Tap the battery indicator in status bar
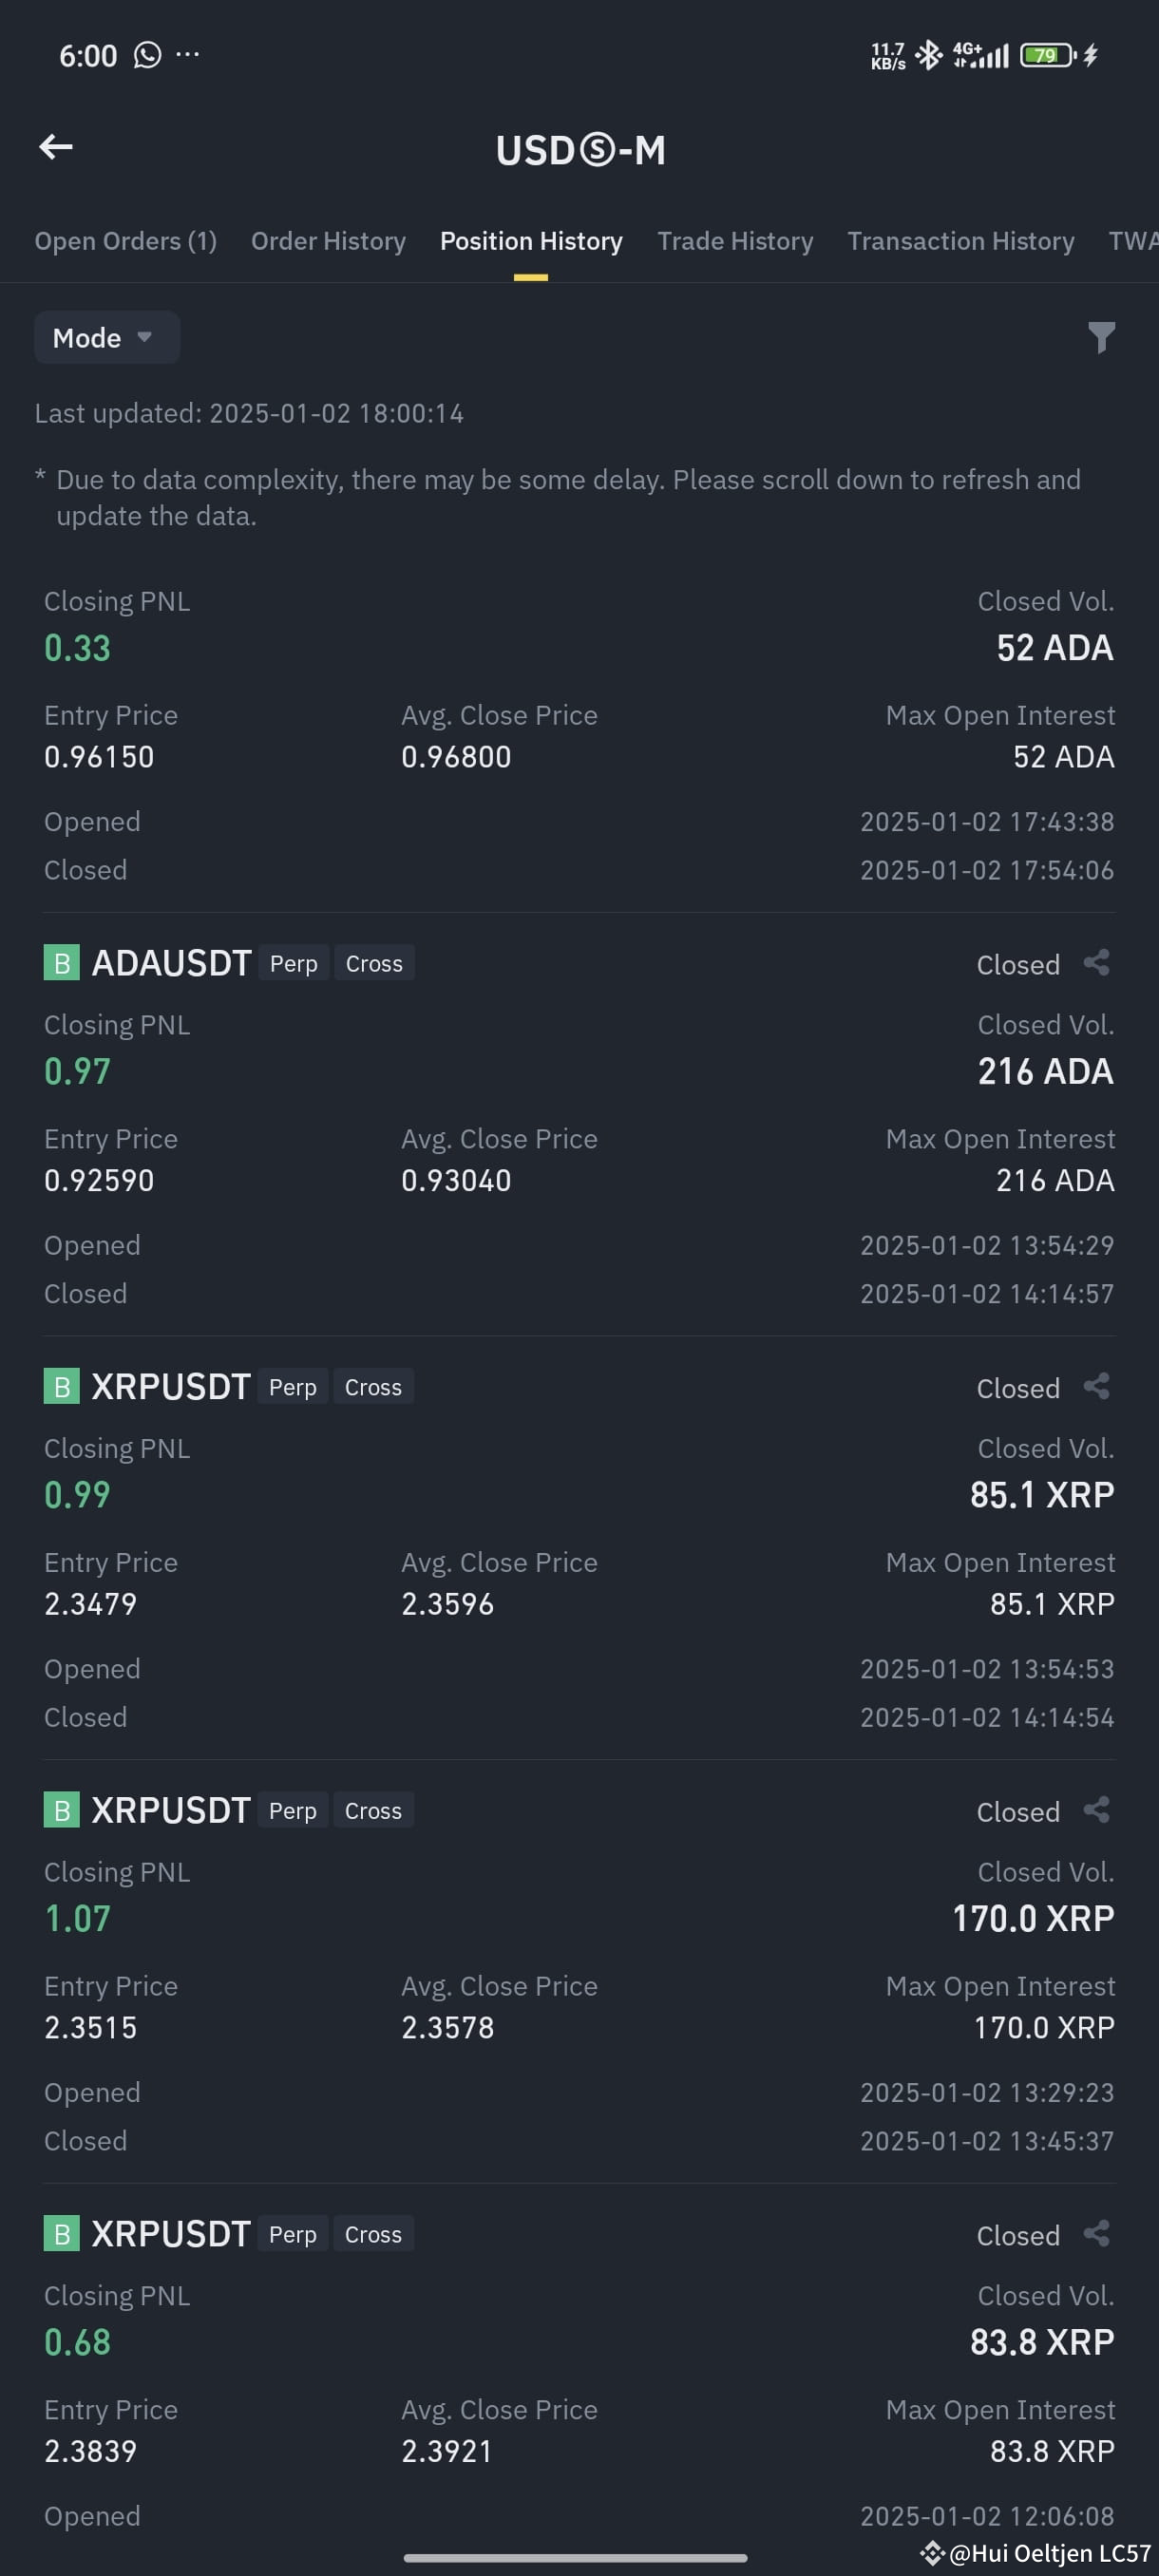The height and width of the screenshot is (2576, 1159). pyautogui.click(x=1047, y=55)
